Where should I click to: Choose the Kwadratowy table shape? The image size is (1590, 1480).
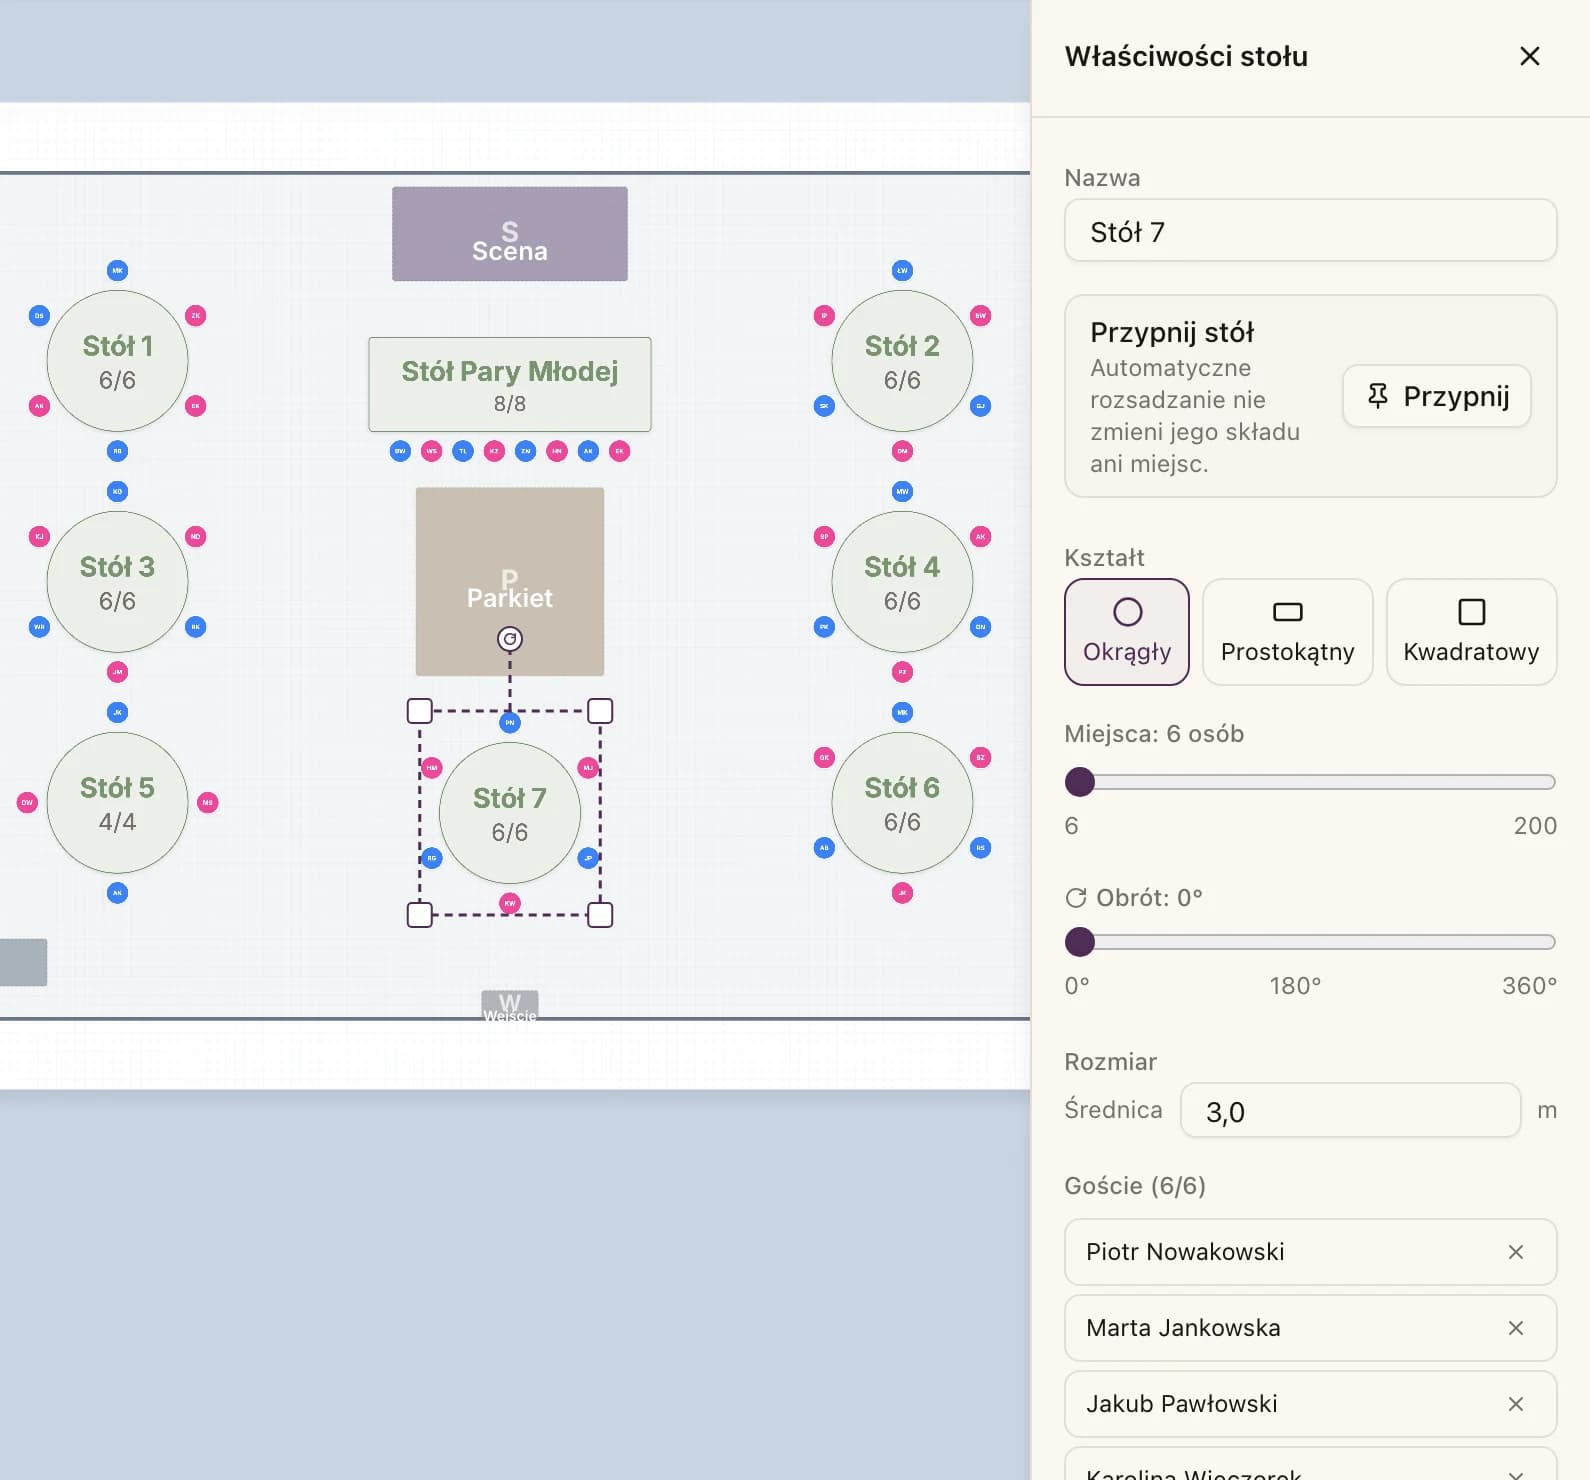click(1471, 632)
